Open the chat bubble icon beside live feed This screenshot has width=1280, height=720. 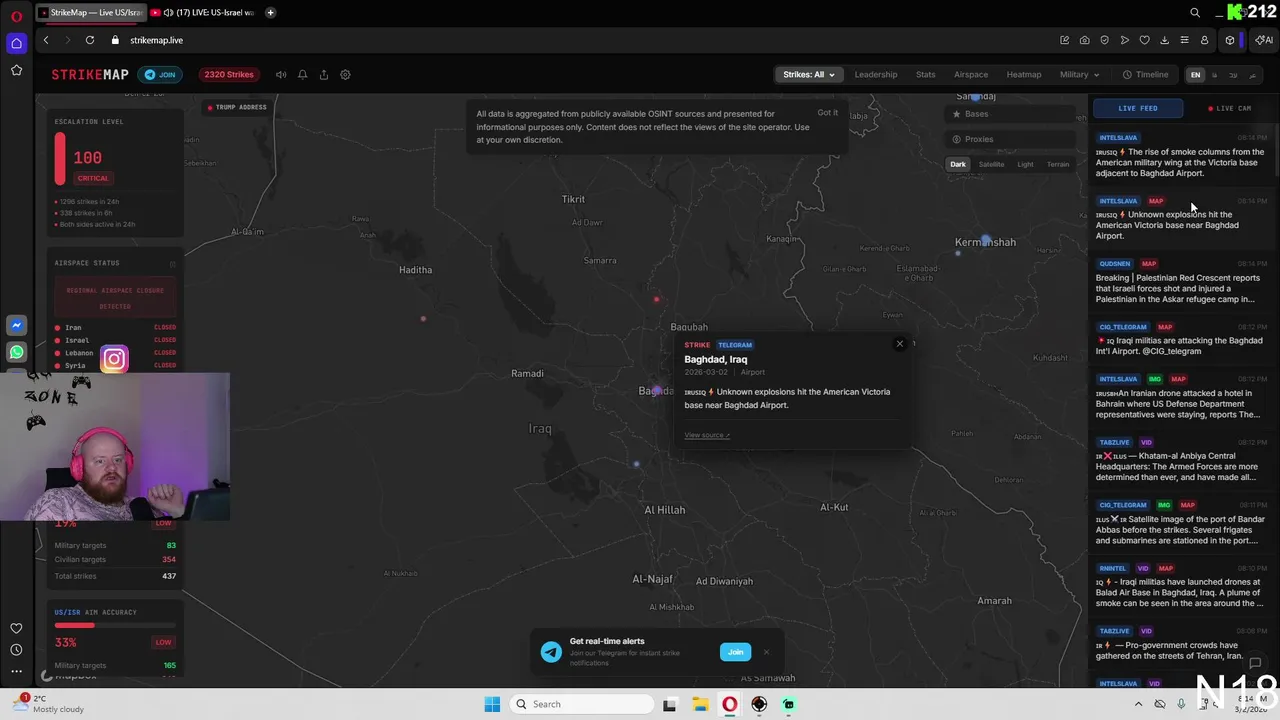tap(1255, 663)
